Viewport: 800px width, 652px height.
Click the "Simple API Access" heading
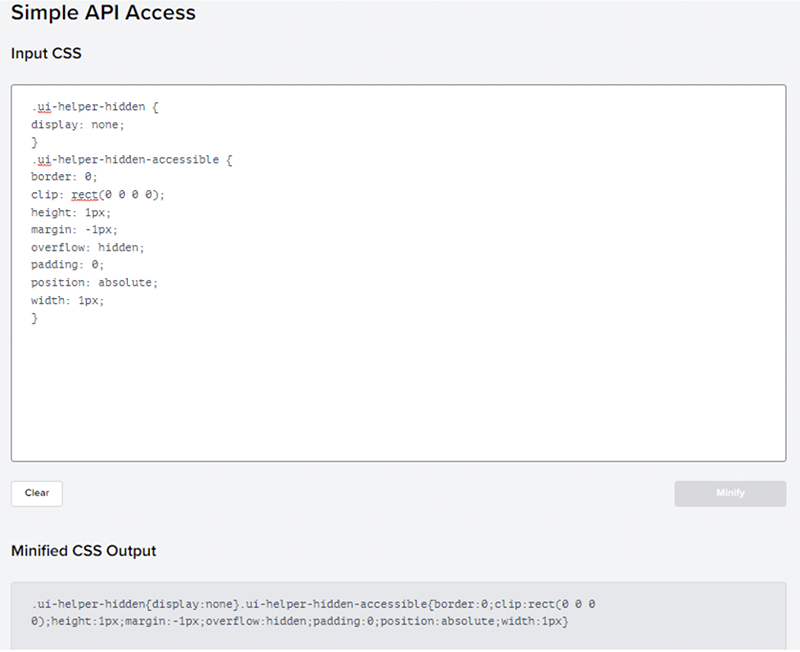pos(103,13)
